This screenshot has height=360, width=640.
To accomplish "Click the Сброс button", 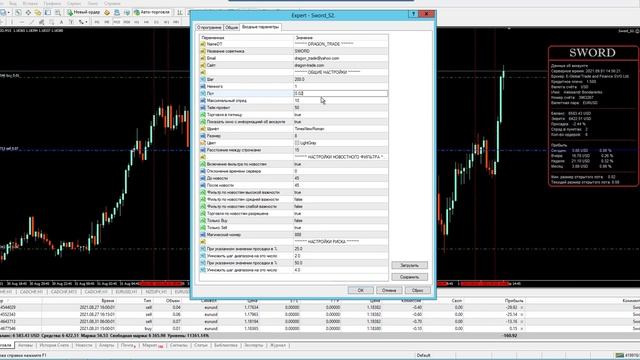I will tap(418, 290).
